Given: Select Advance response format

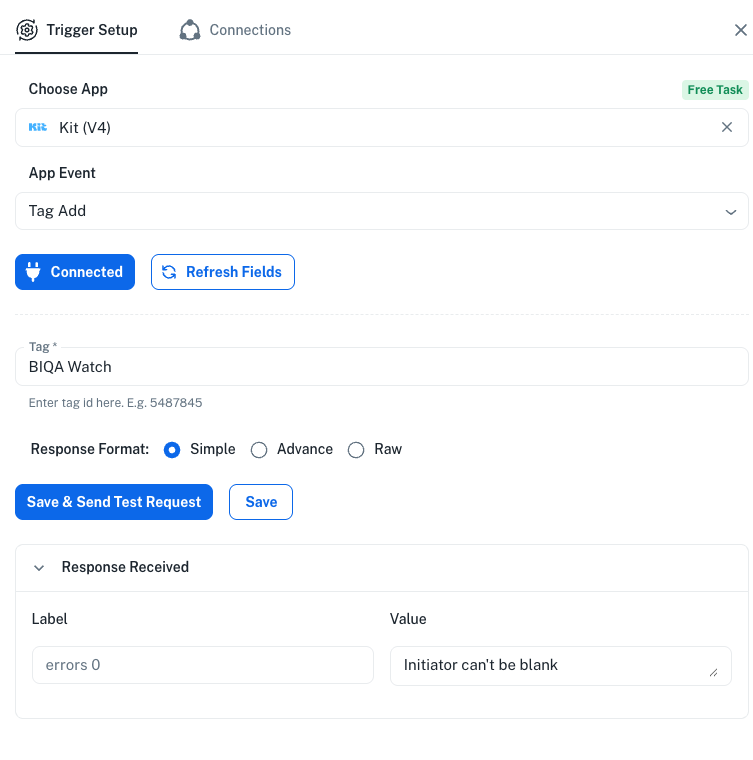Looking at the screenshot, I should [x=259, y=450].
